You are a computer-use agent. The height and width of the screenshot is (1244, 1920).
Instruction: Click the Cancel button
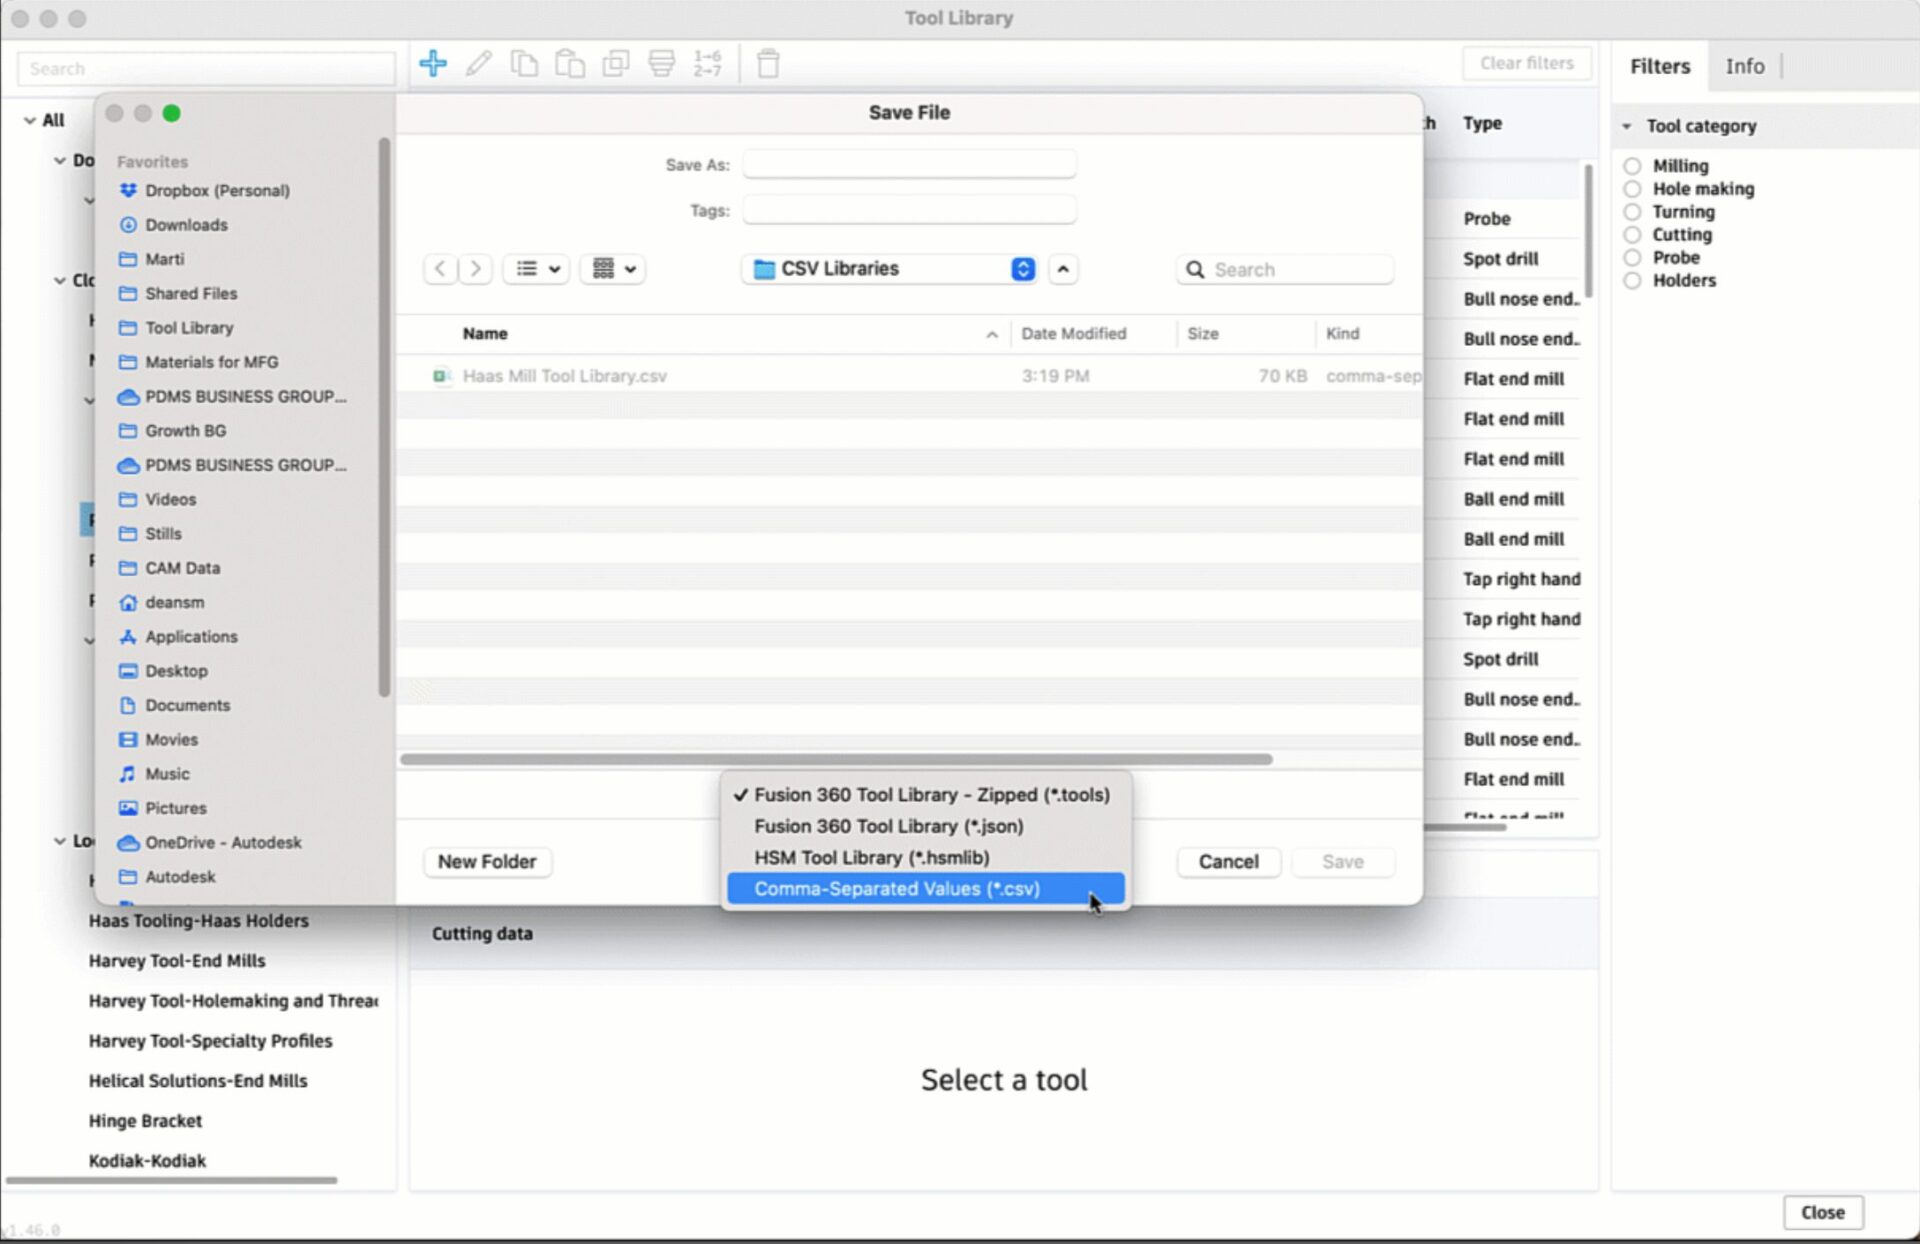click(1228, 862)
